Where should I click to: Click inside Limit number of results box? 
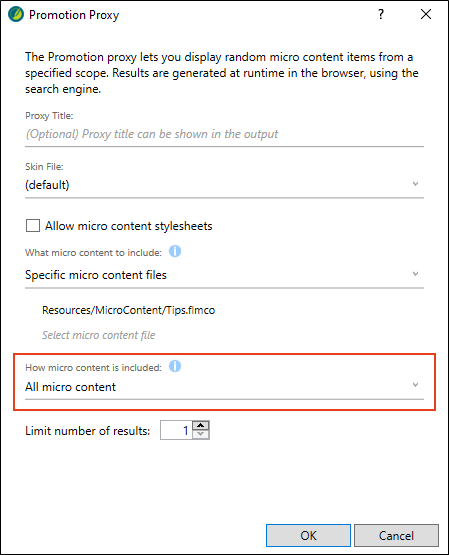[x=176, y=430]
